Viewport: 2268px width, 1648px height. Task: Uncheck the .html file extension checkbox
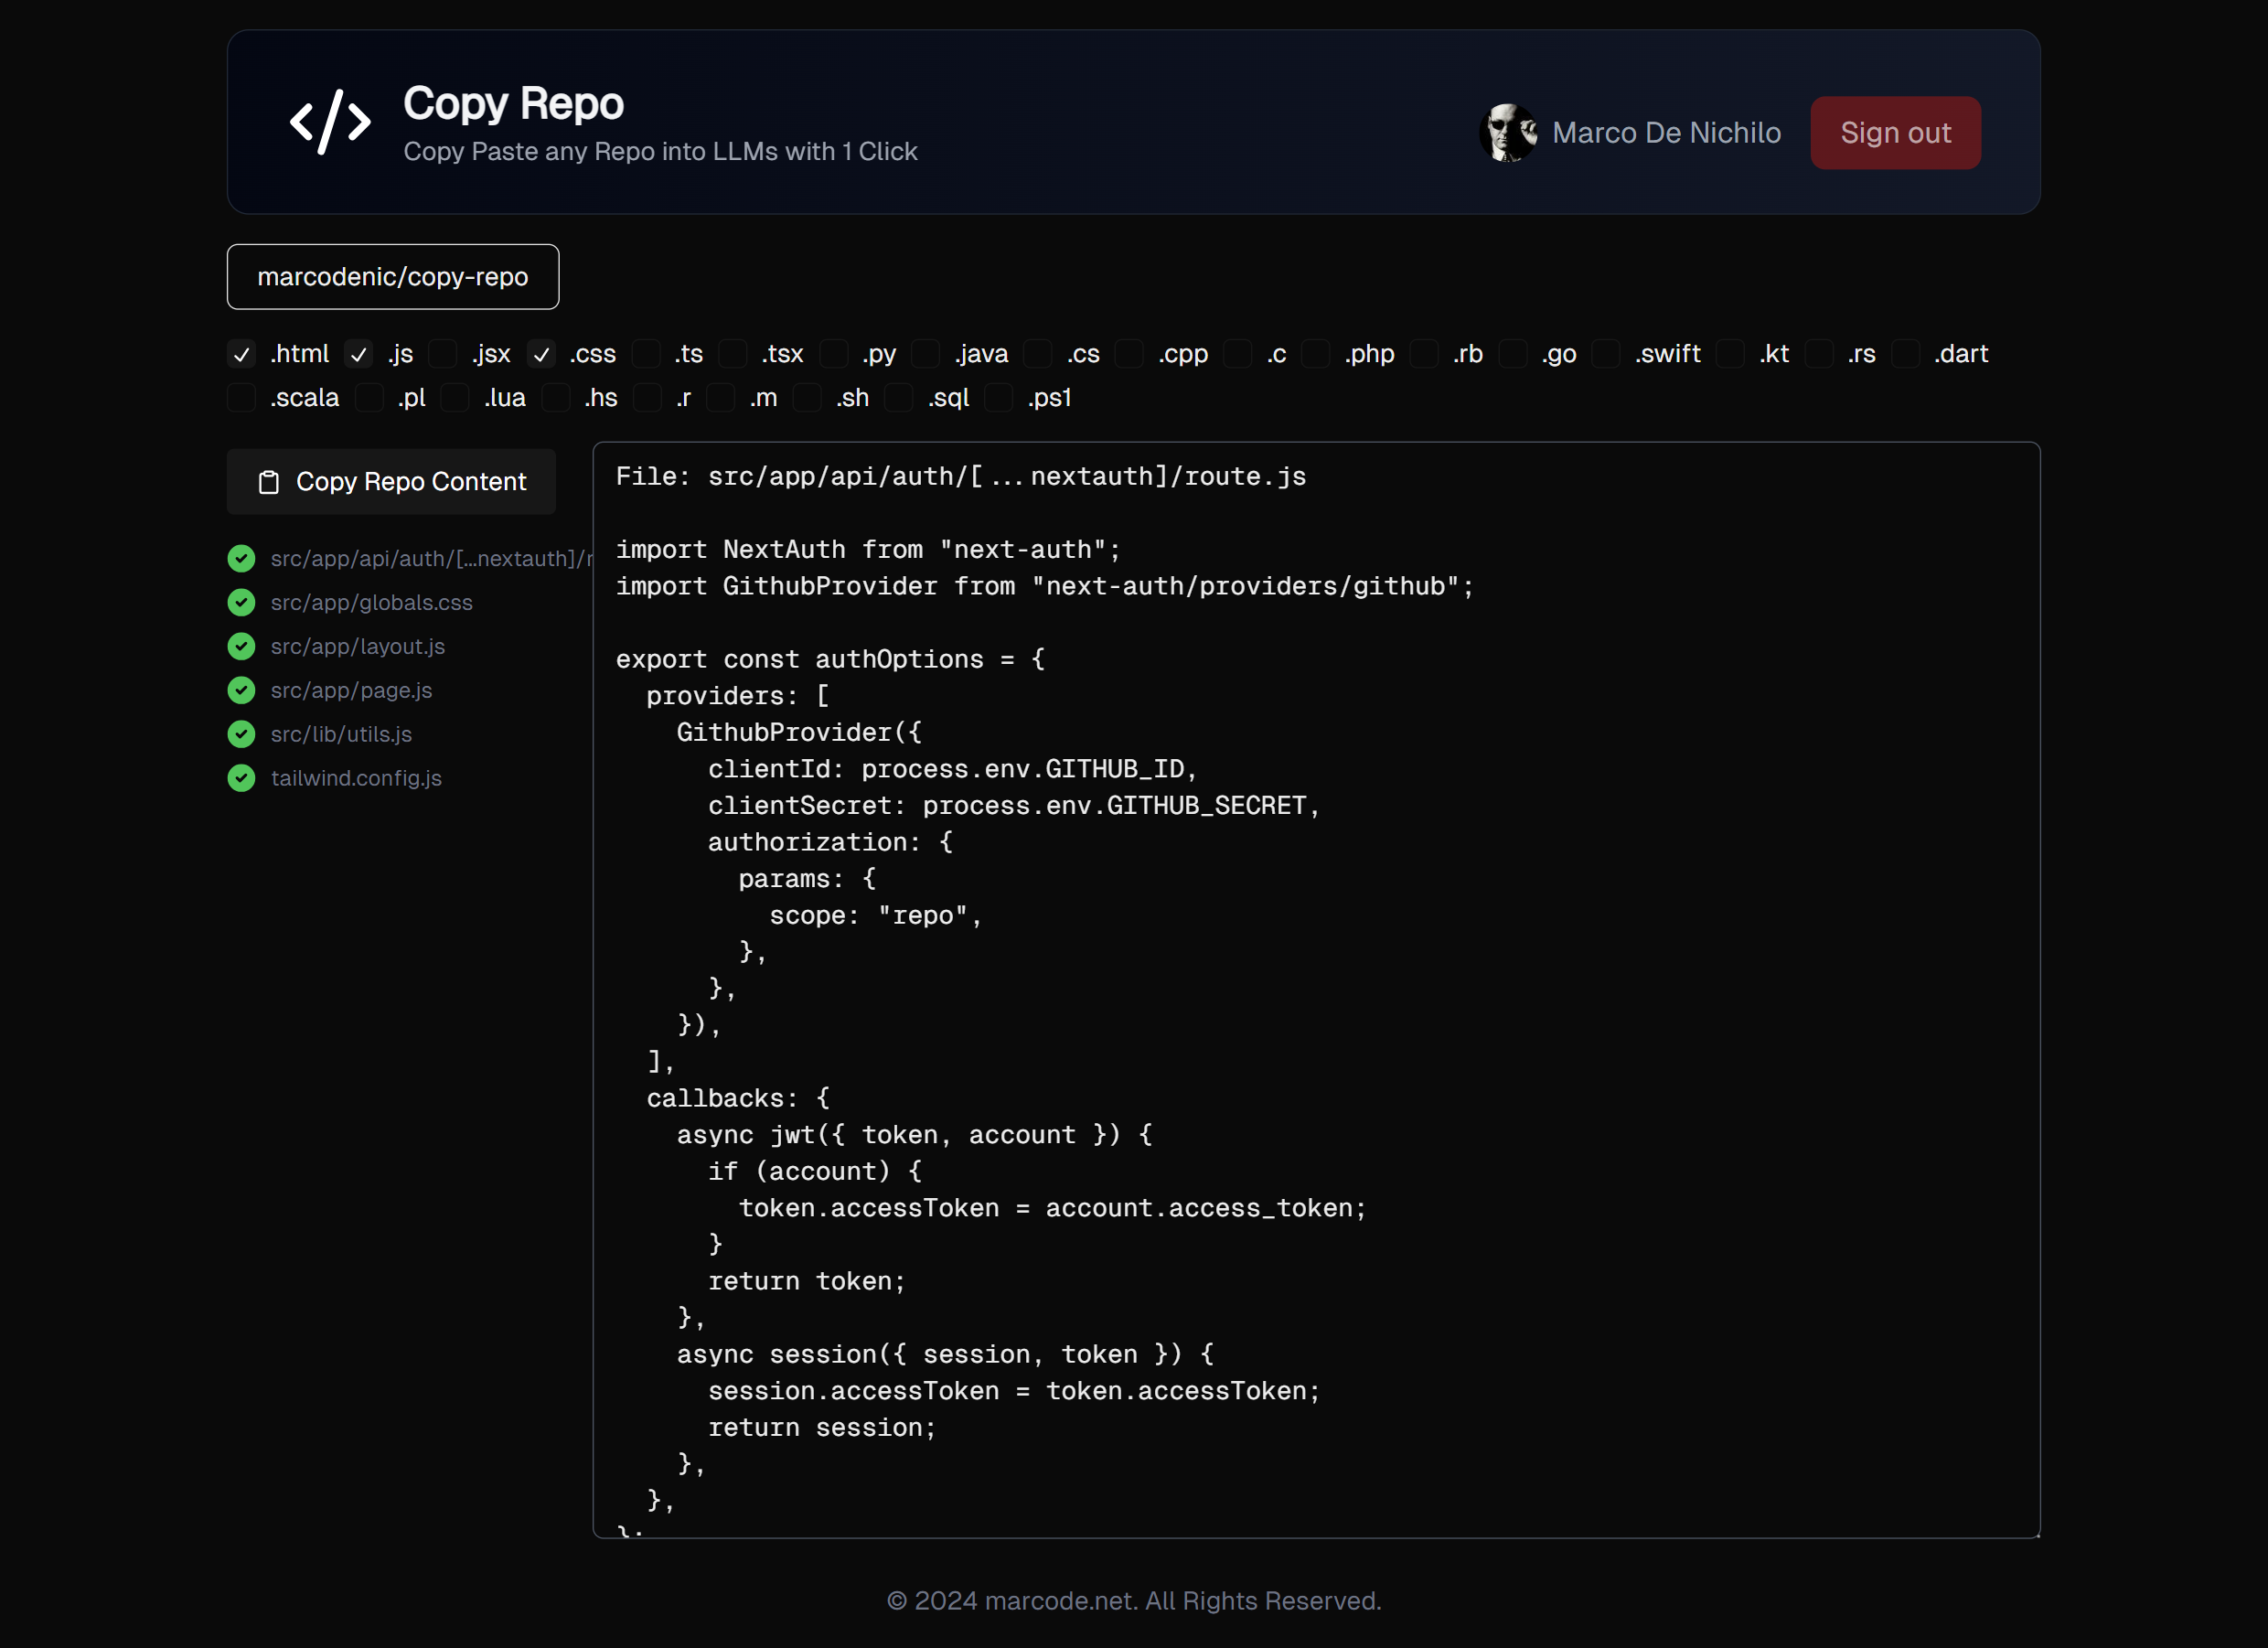click(241, 354)
